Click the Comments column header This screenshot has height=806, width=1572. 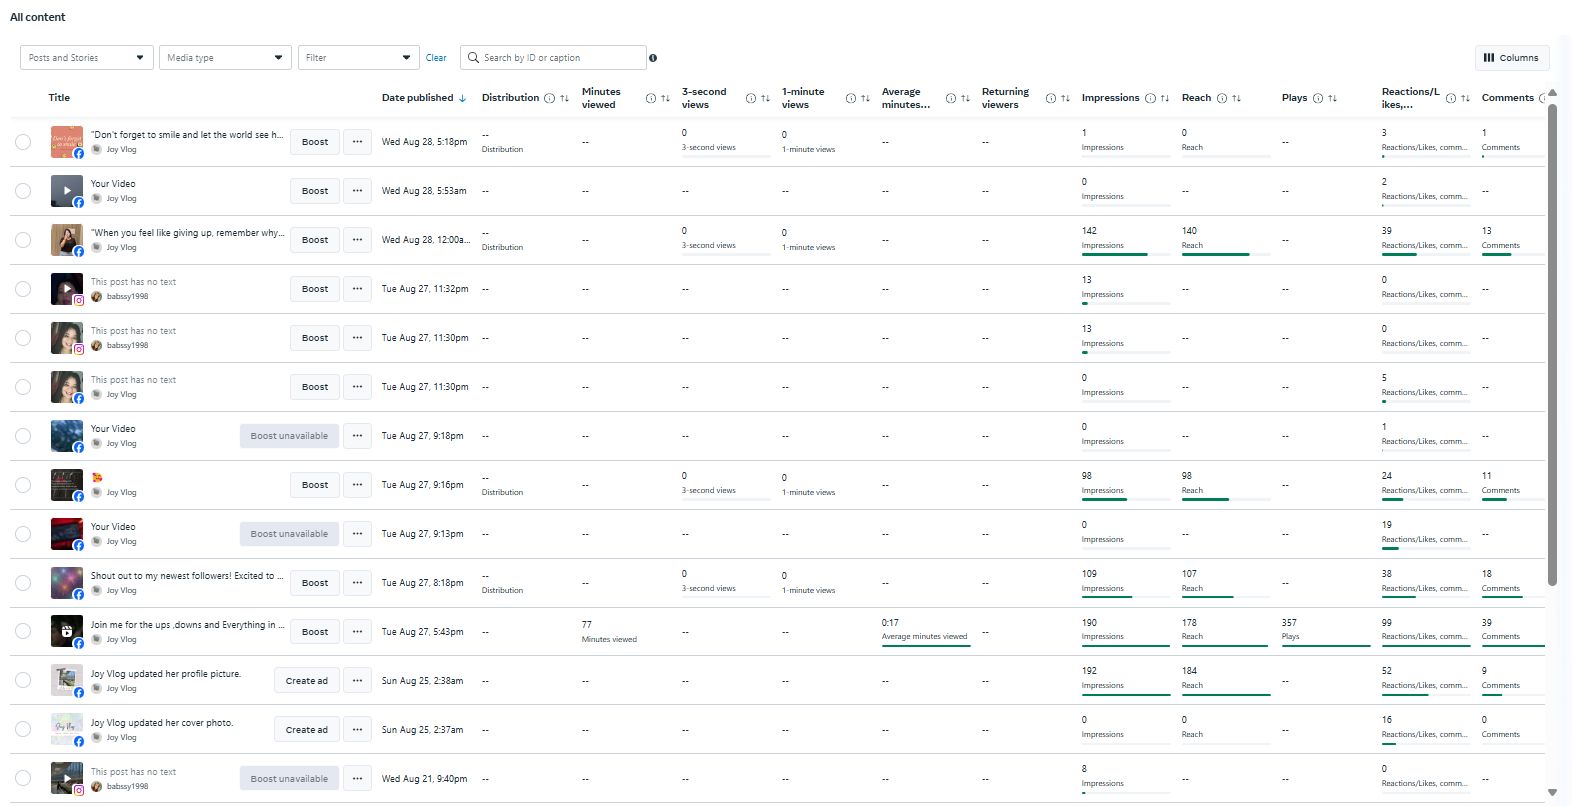1507,98
